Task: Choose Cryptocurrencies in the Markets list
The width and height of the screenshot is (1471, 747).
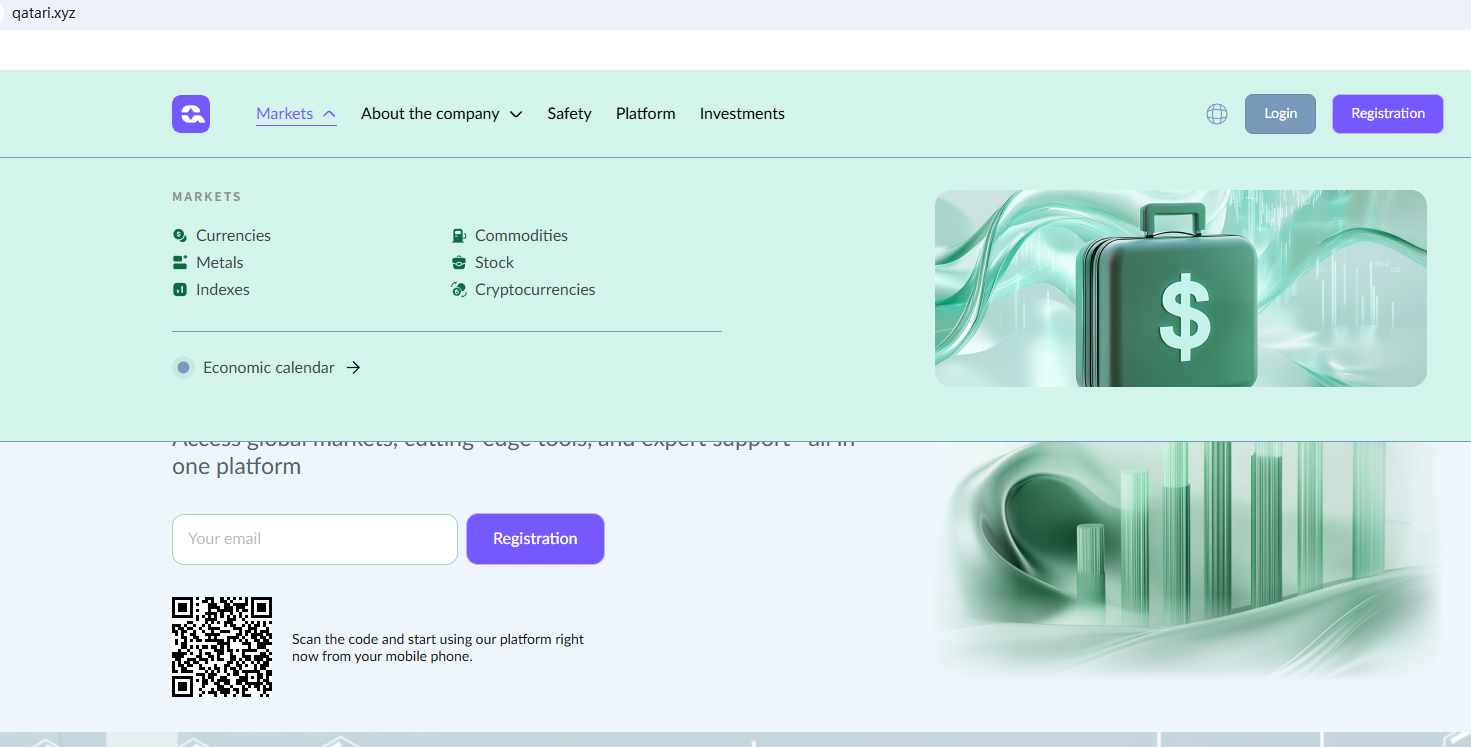Action: click(x=535, y=289)
